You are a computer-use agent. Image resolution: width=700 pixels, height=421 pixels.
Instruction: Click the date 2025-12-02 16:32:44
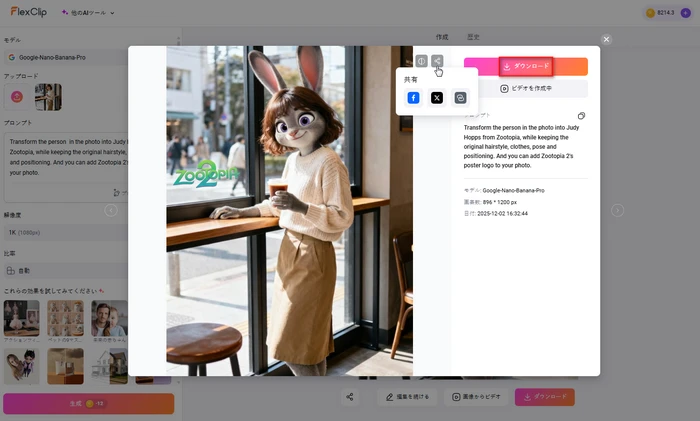point(502,213)
